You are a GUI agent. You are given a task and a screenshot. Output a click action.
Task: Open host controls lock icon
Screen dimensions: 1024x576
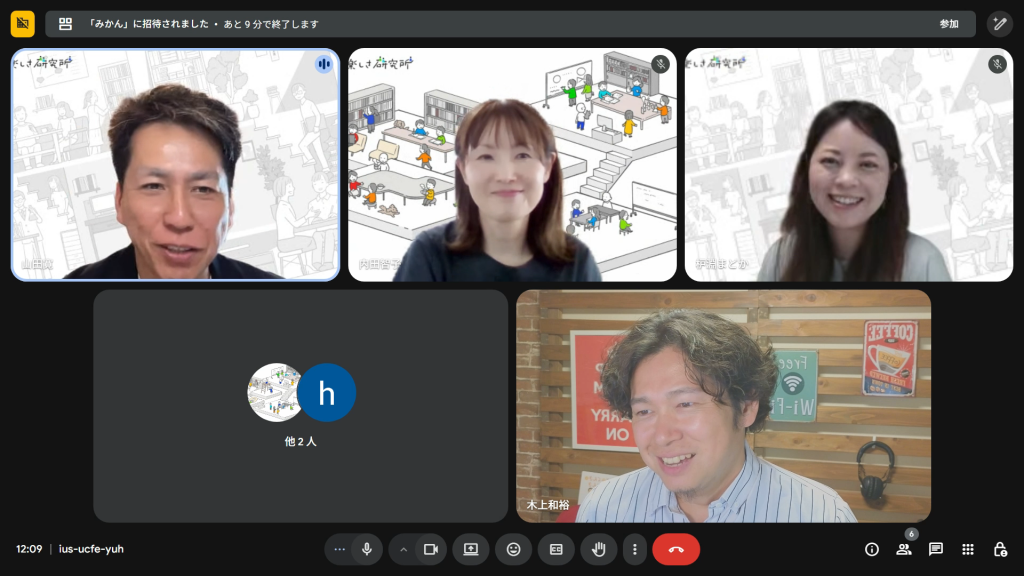(1000, 549)
